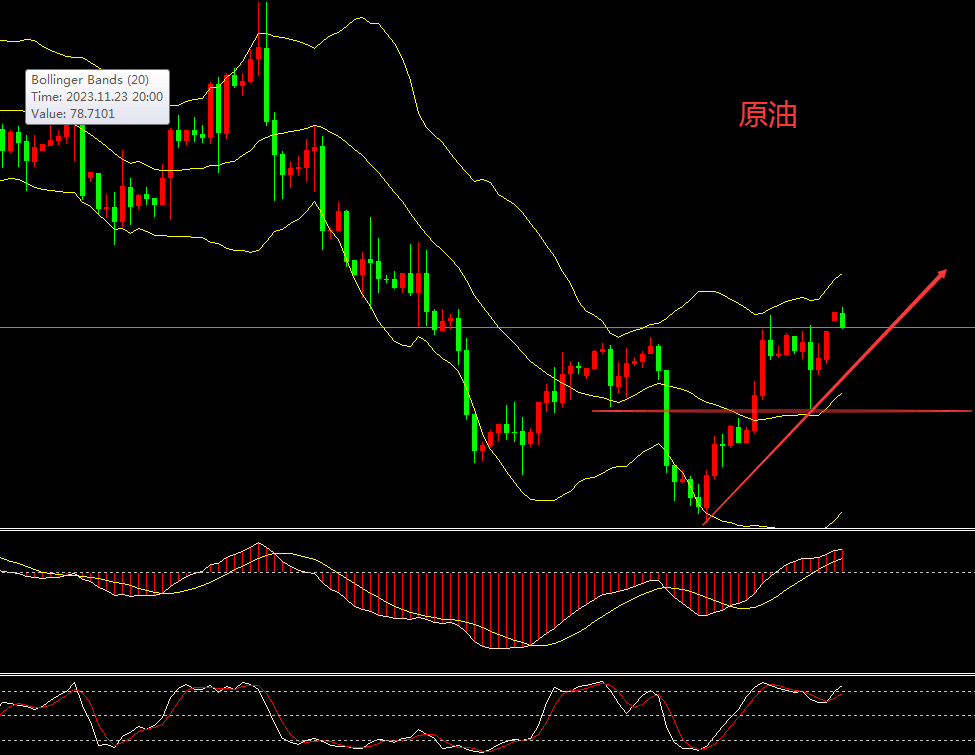Select the last green candle at right

[844, 319]
